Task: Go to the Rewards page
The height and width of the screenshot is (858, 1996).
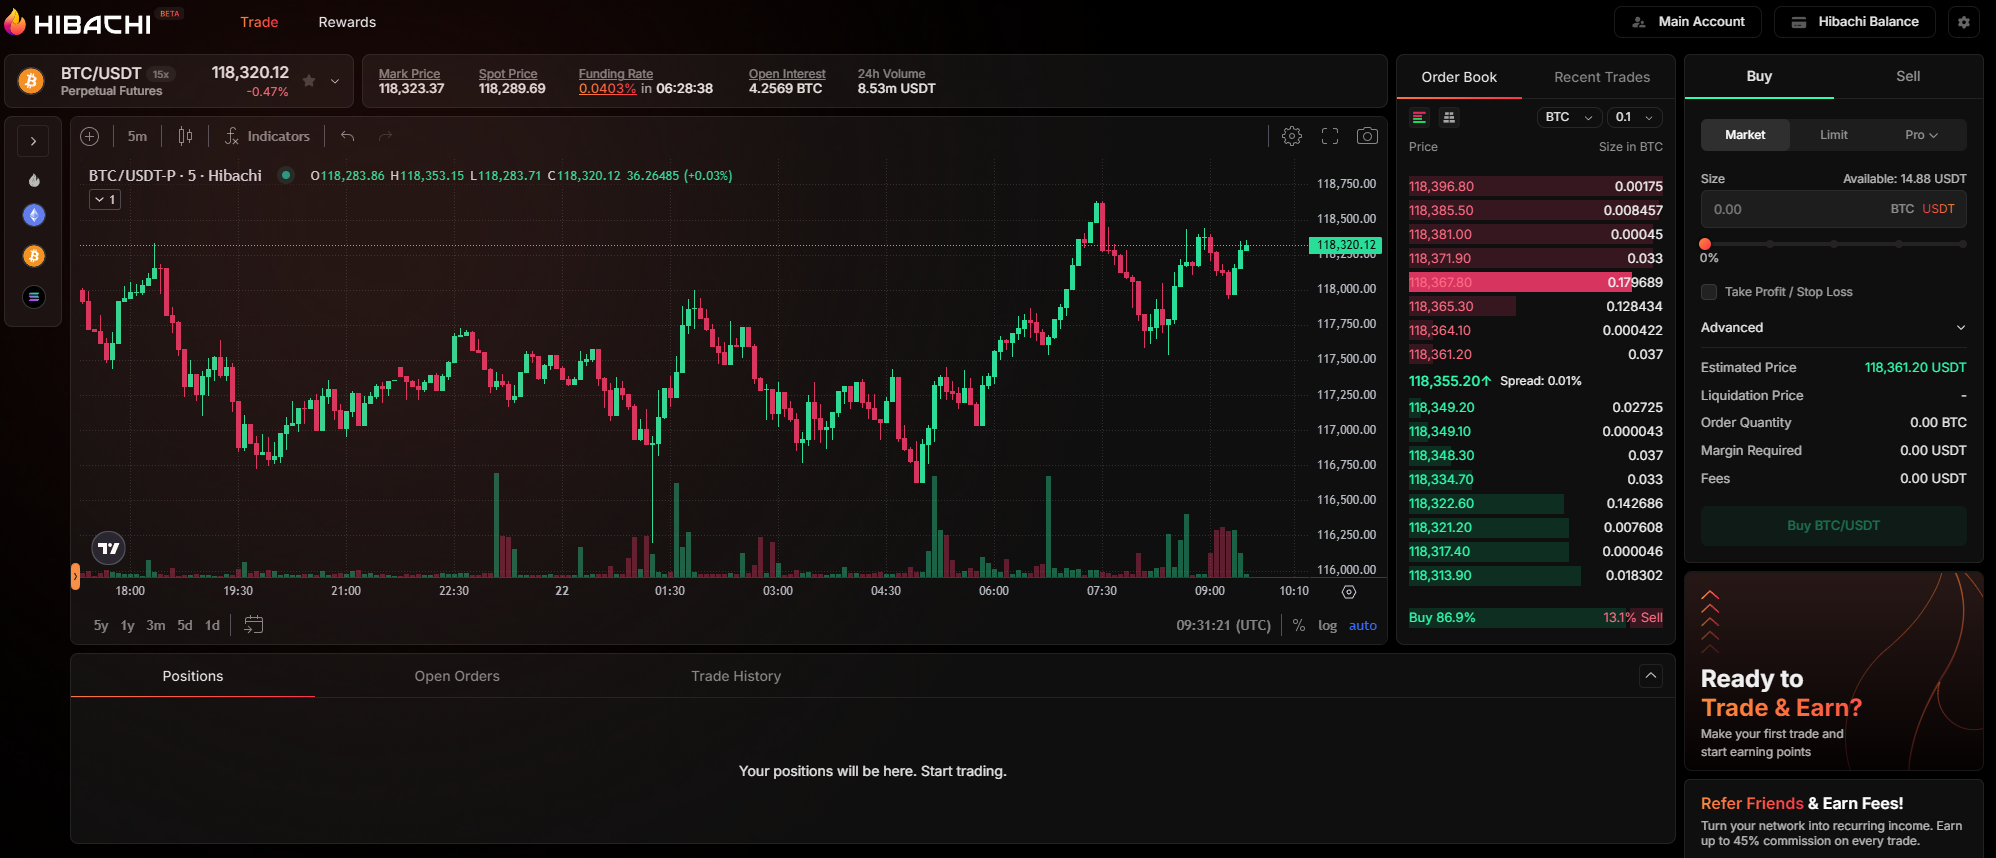Action: (x=347, y=22)
